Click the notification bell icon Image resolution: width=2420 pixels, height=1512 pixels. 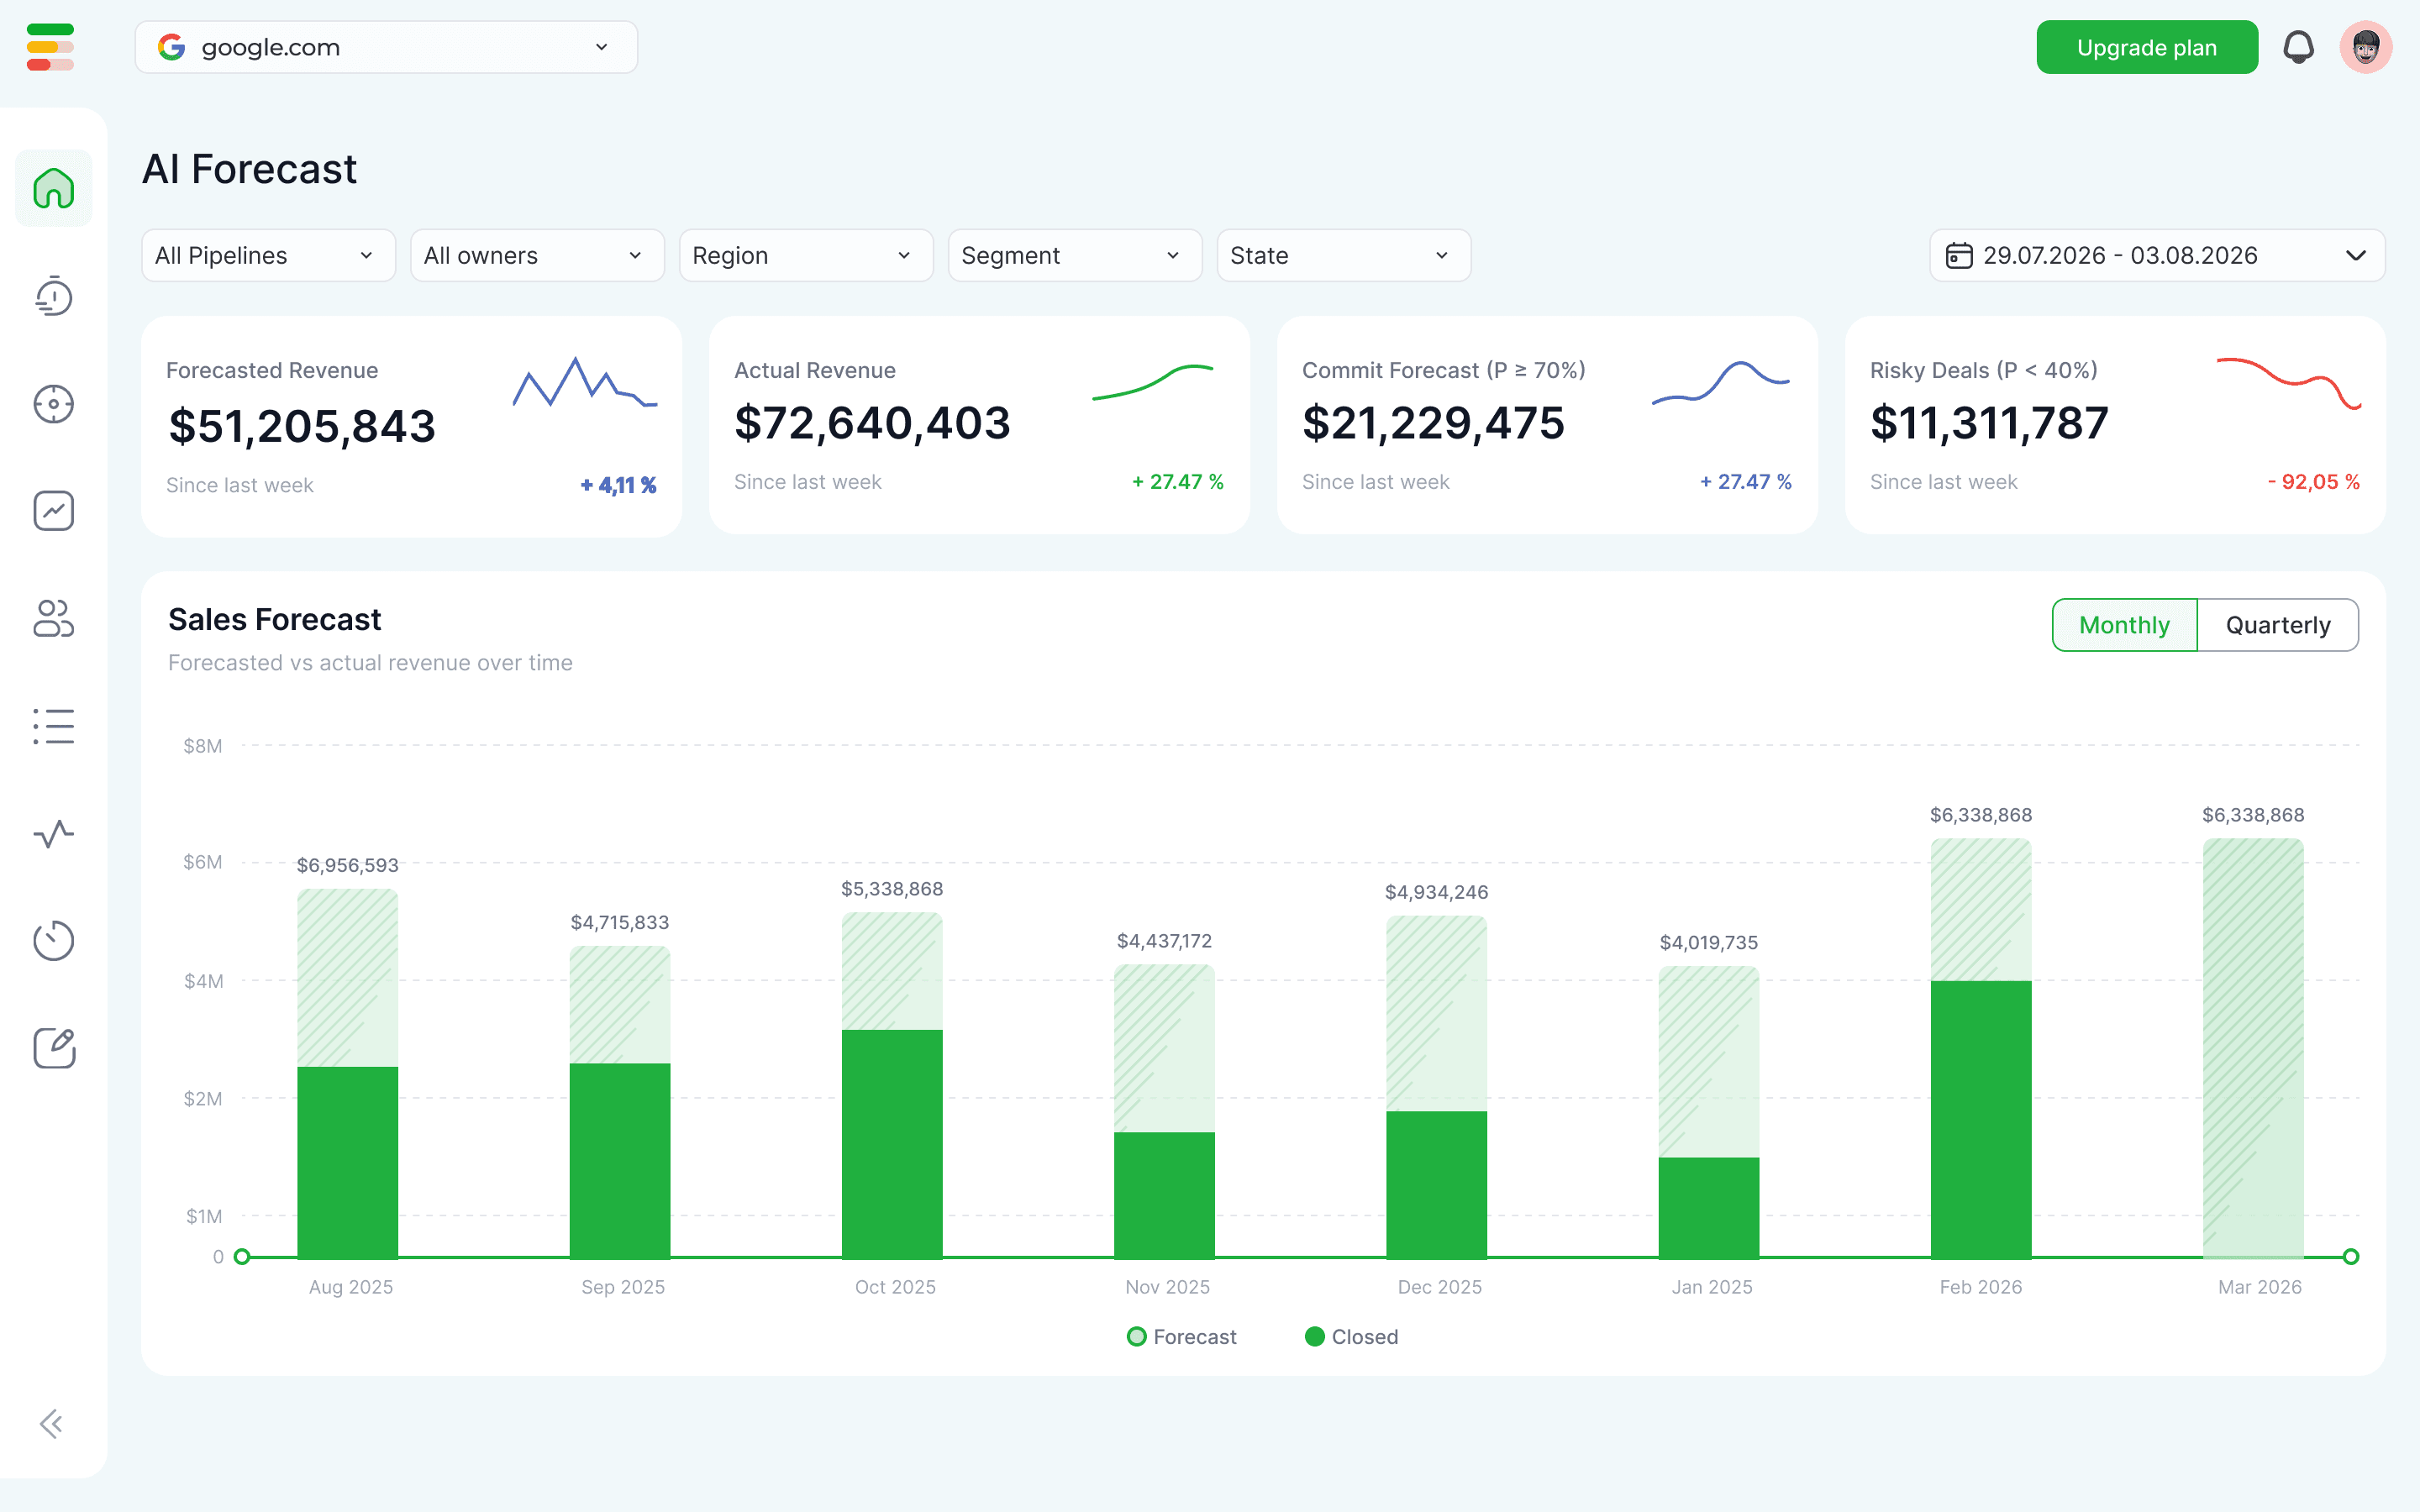pos(2298,47)
